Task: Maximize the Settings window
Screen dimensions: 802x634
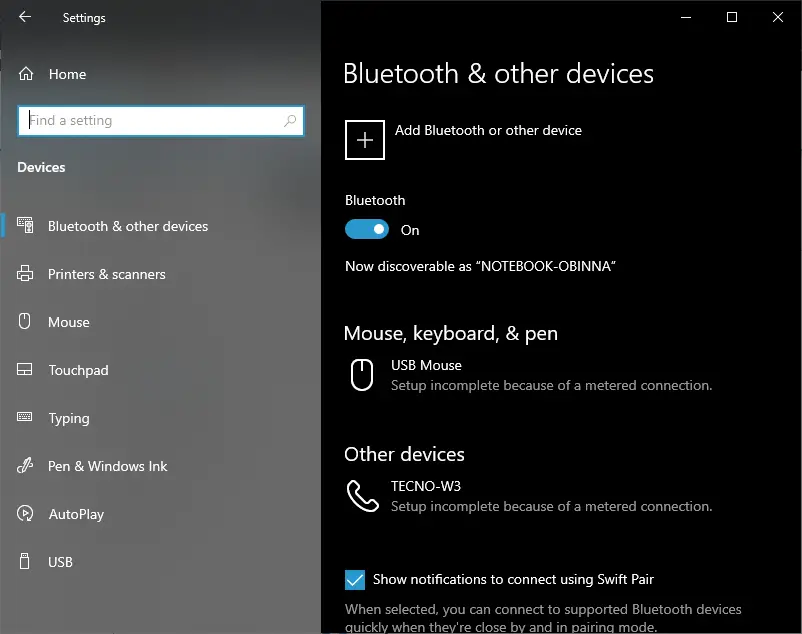Action: (732, 17)
